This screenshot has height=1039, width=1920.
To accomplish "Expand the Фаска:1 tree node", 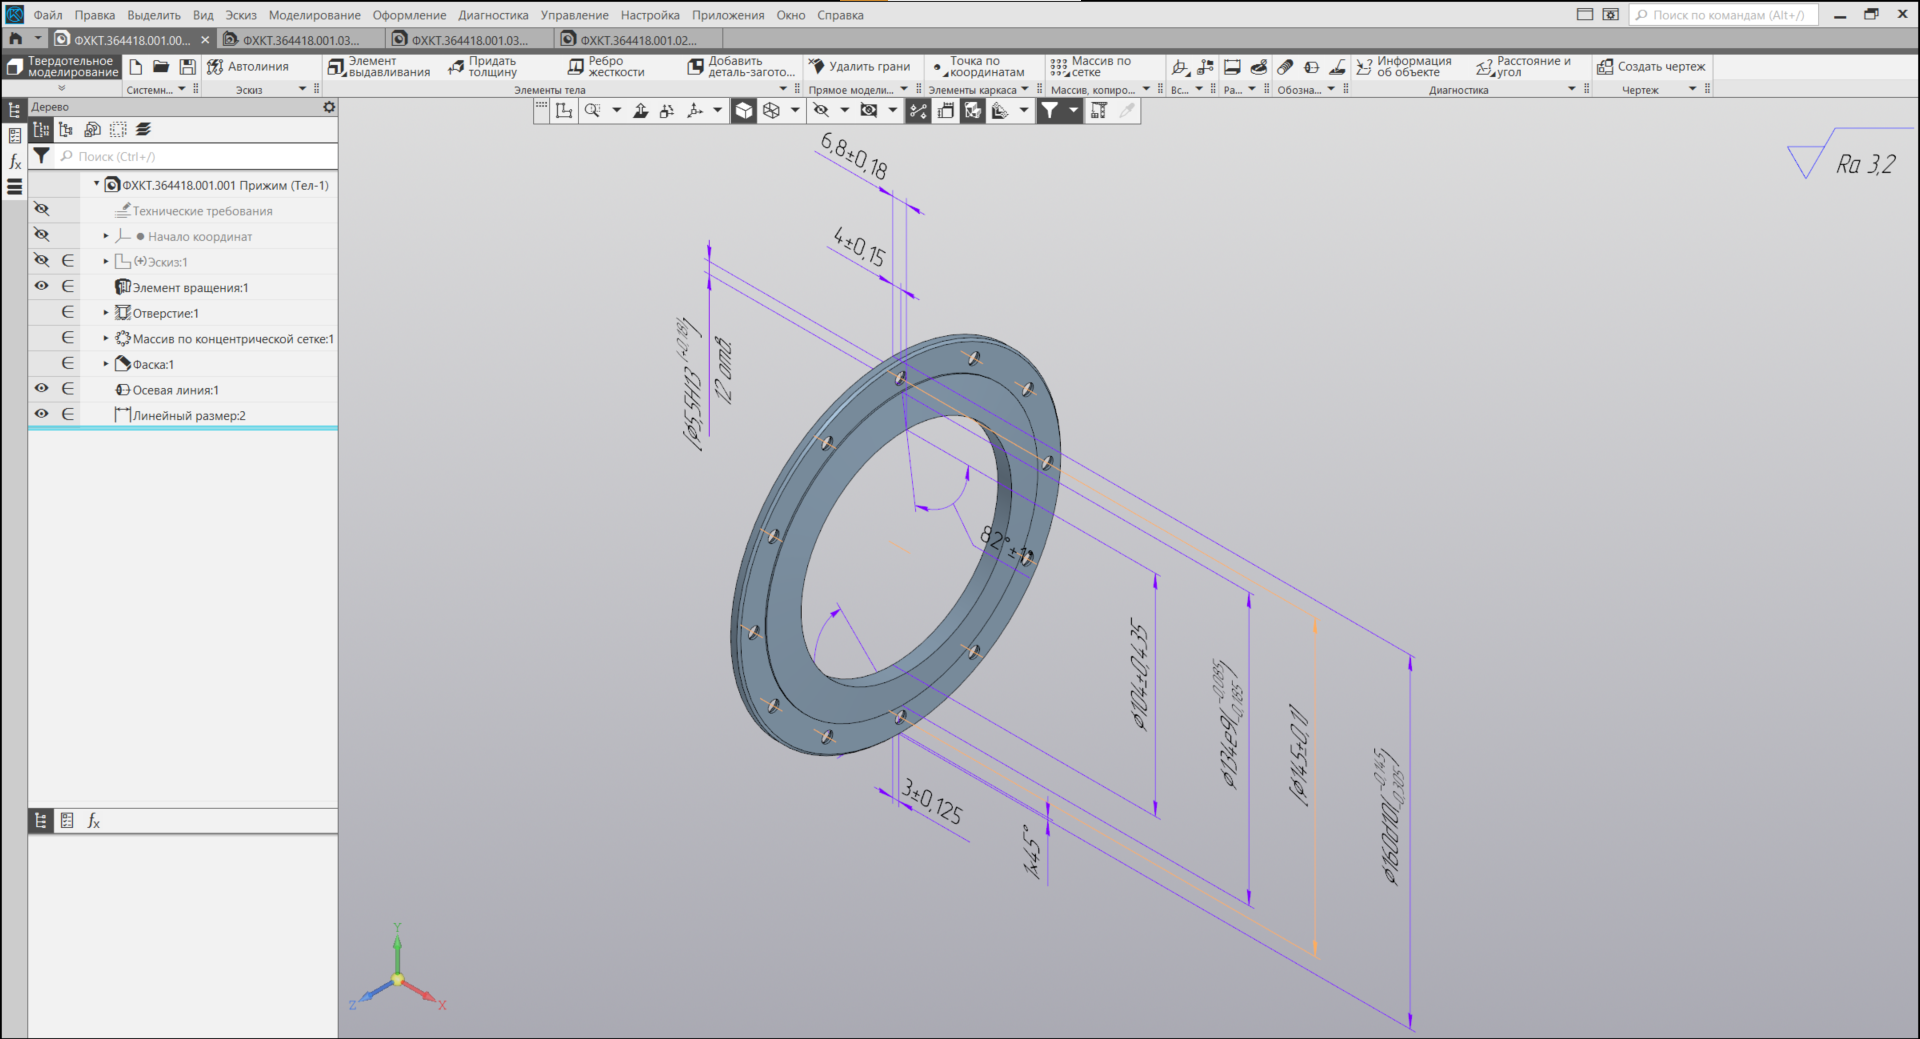I will (106, 364).
